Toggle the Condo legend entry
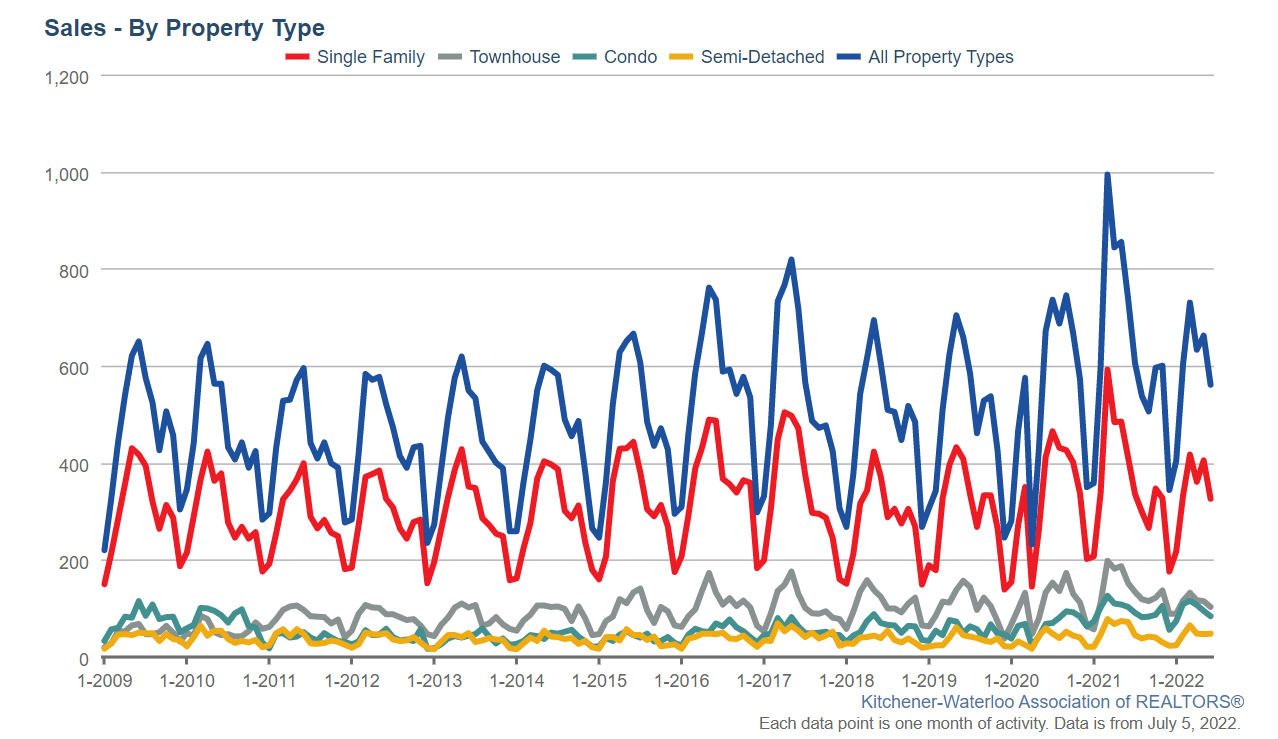Image resolution: width=1278 pixels, height=739 pixels. [x=615, y=57]
